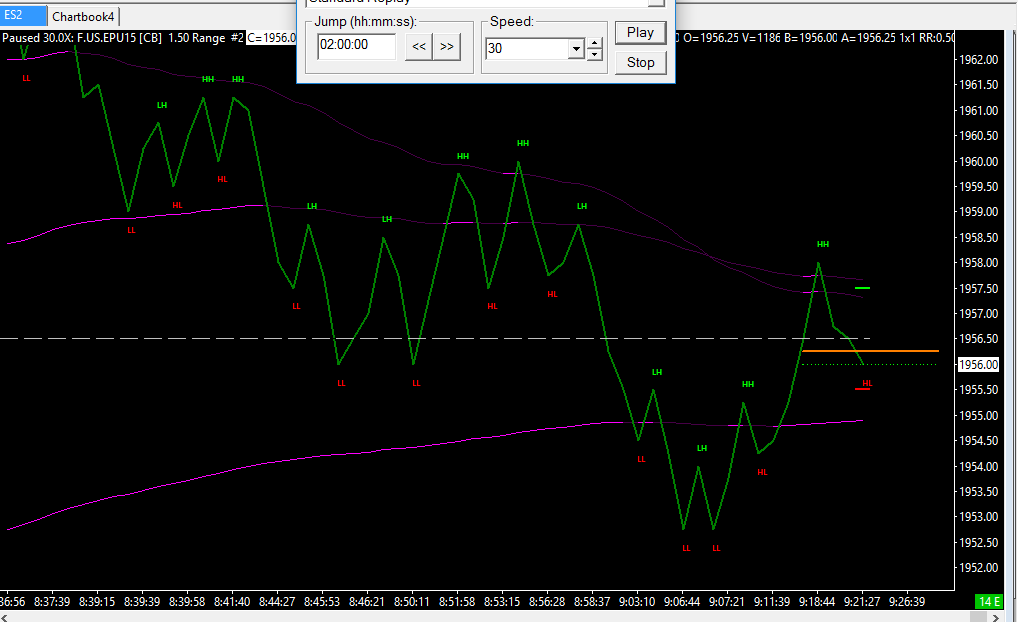Screen dimensions: 1018x622
Task: Click the white dashed horizontal line
Action: coord(435,338)
